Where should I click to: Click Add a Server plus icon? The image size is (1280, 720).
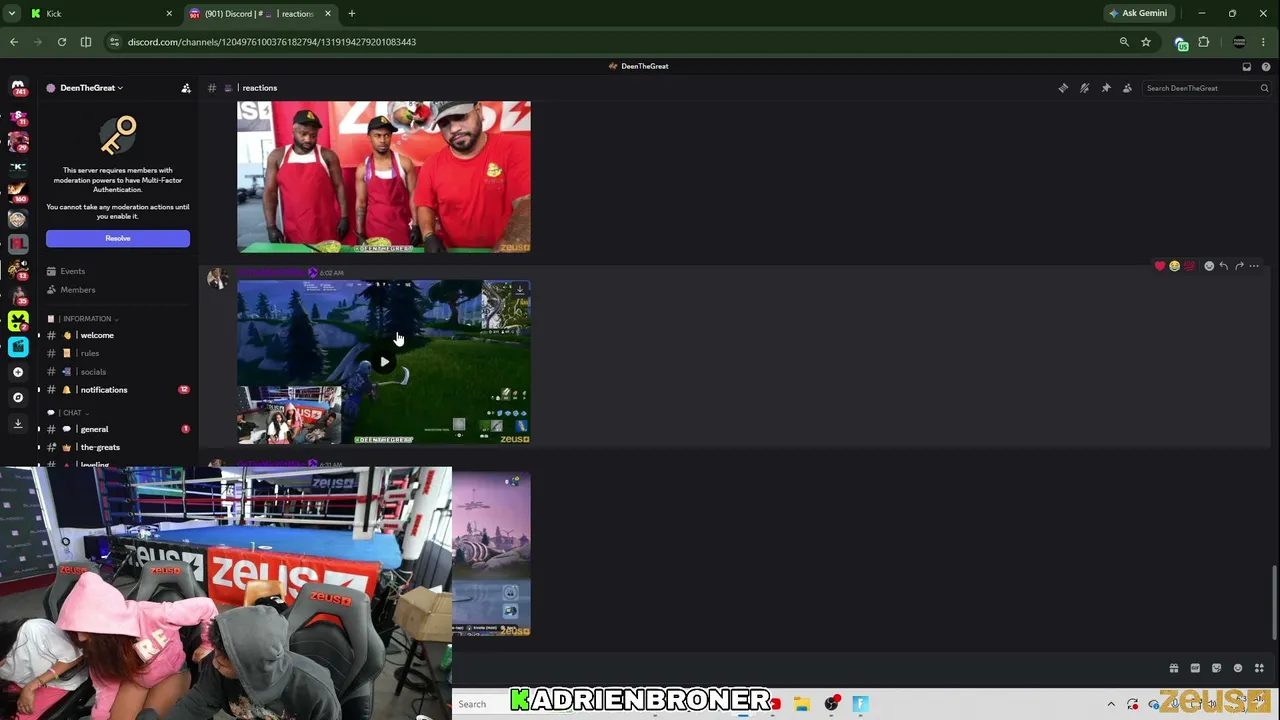click(x=18, y=372)
